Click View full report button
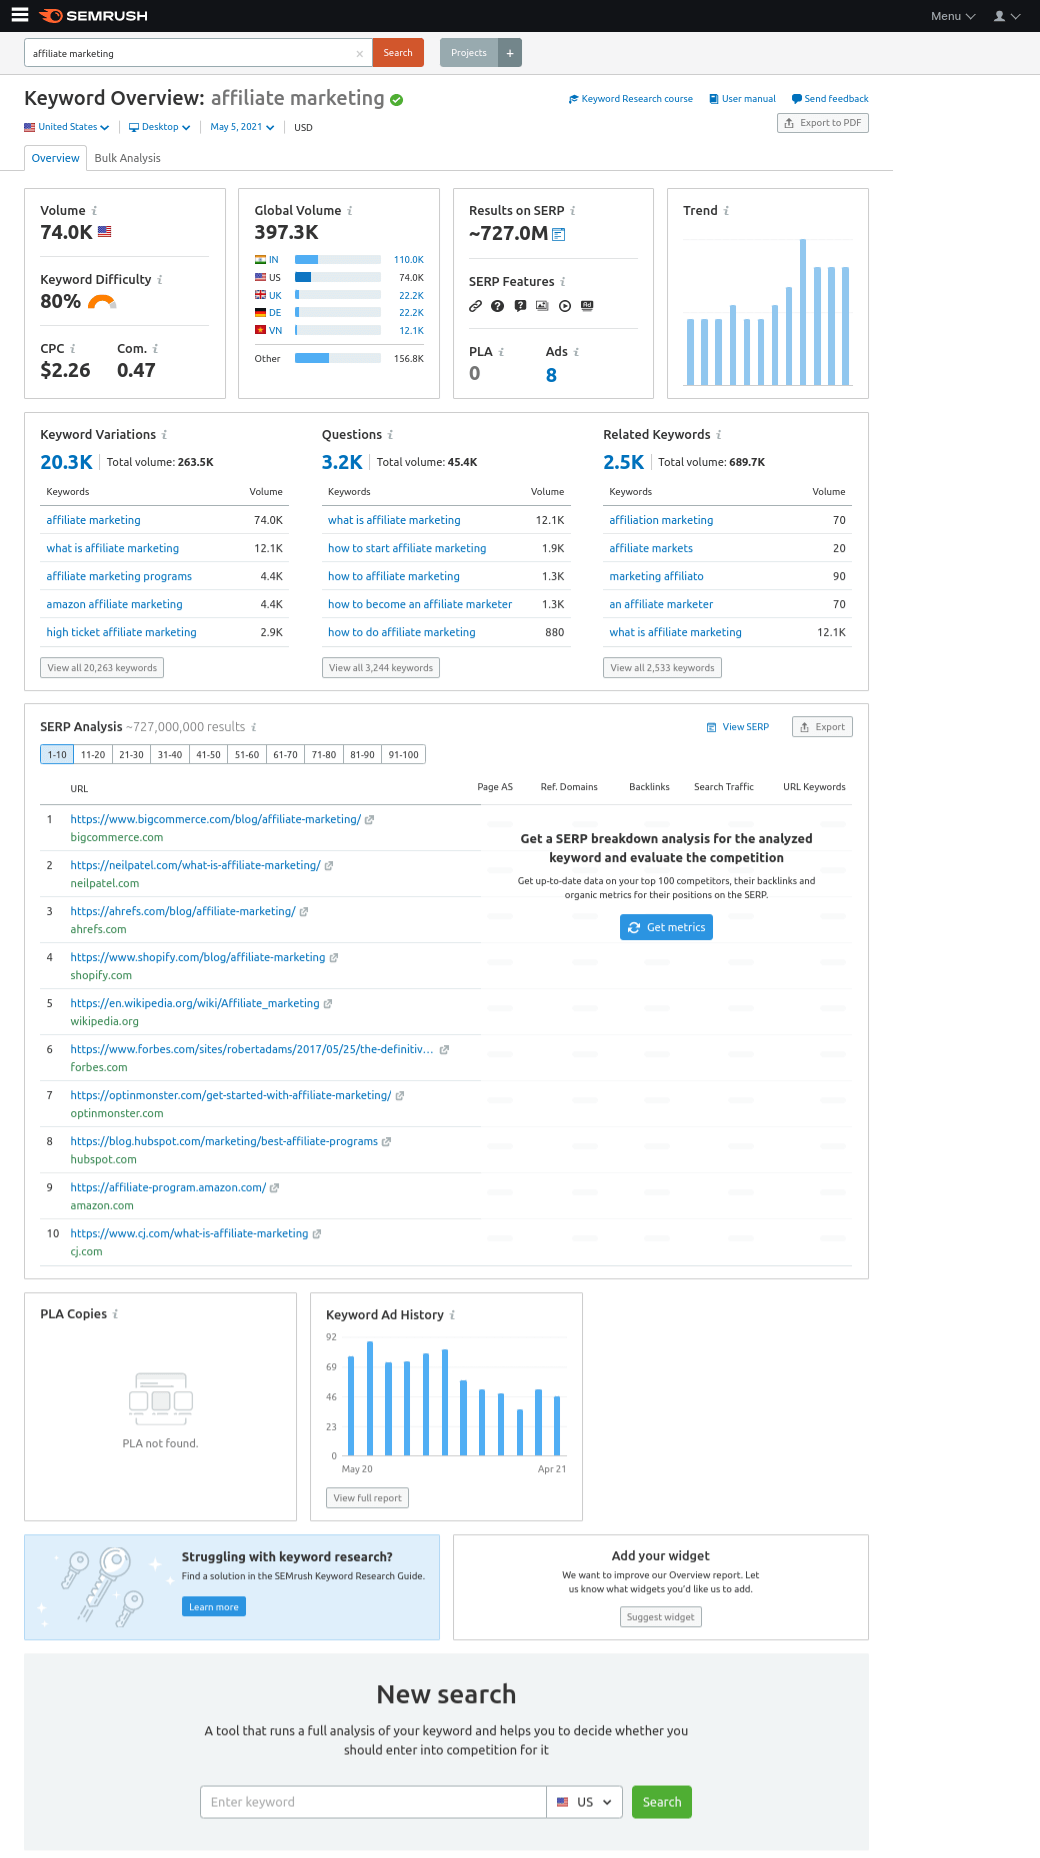This screenshot has width=1040, height=1858. tap(367, 1498)
